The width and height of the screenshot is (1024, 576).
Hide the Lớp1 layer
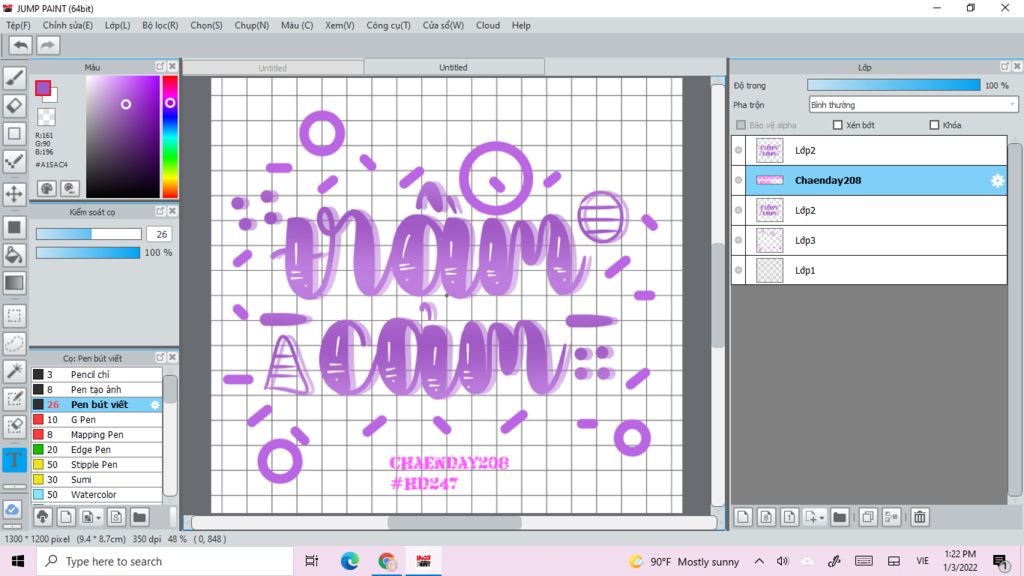(739, 270)
